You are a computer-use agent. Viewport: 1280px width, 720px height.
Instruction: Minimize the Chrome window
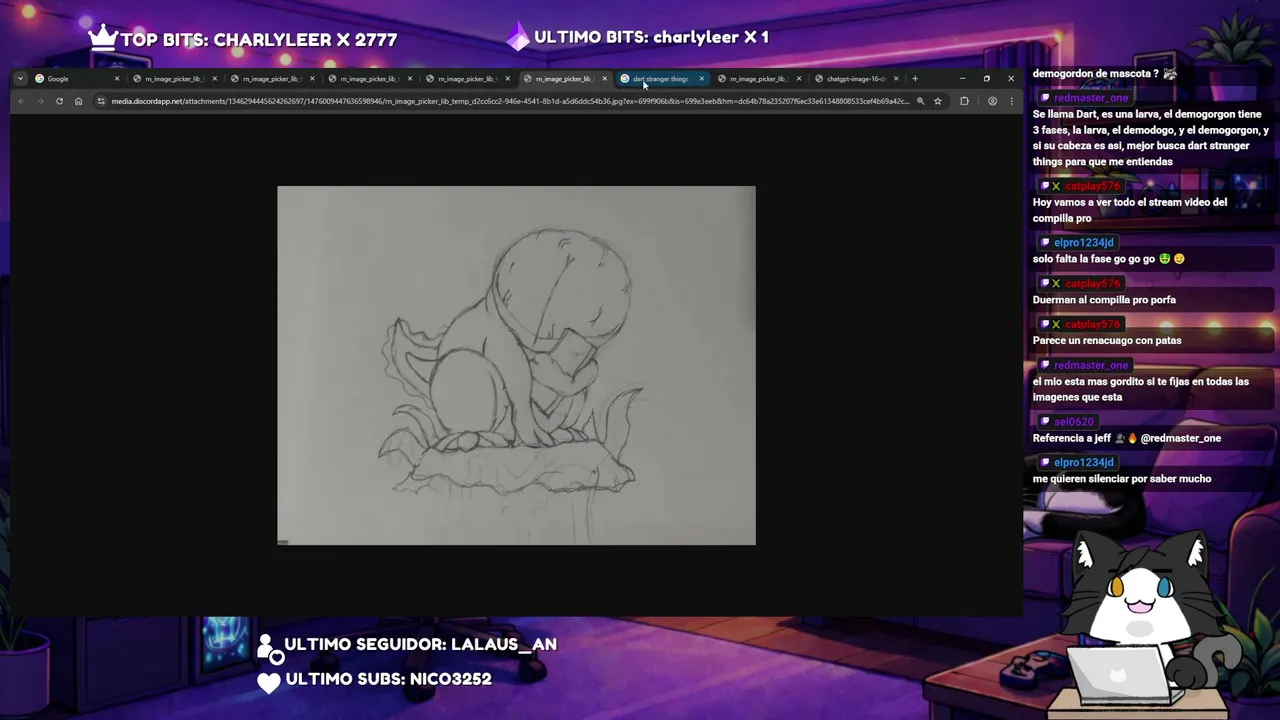click(x=962, y=78)
